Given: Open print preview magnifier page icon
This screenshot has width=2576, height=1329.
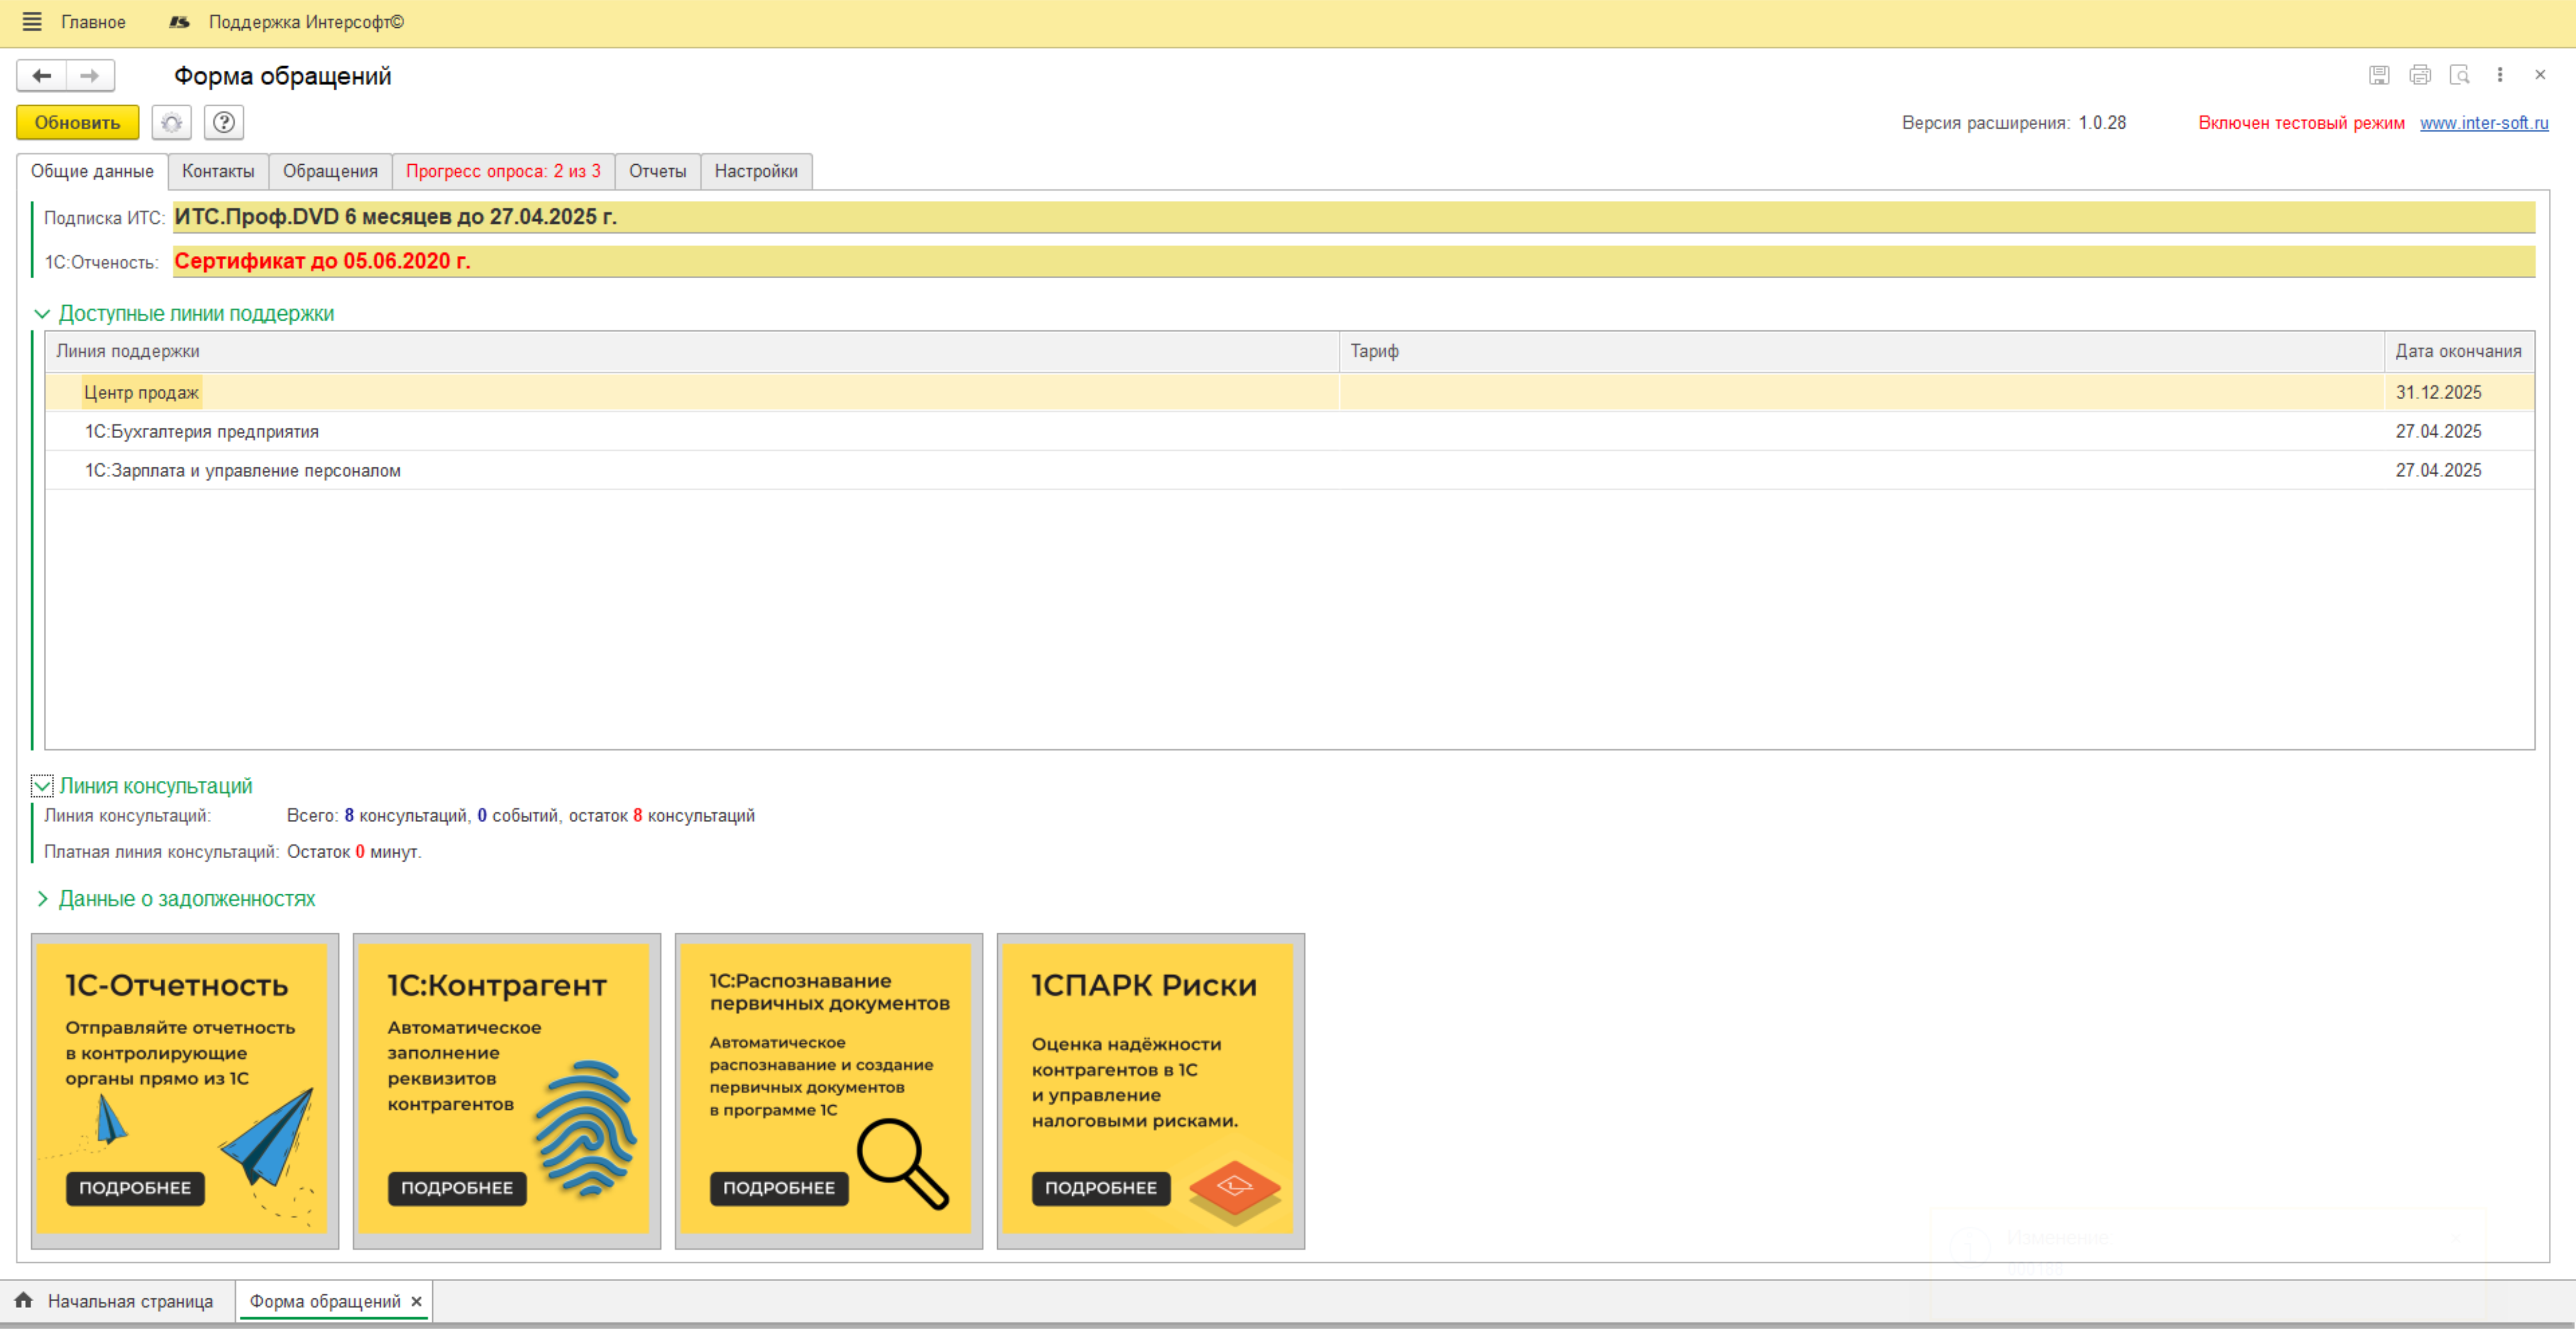Looking at the screenshot, I should tap(2460, 75).
